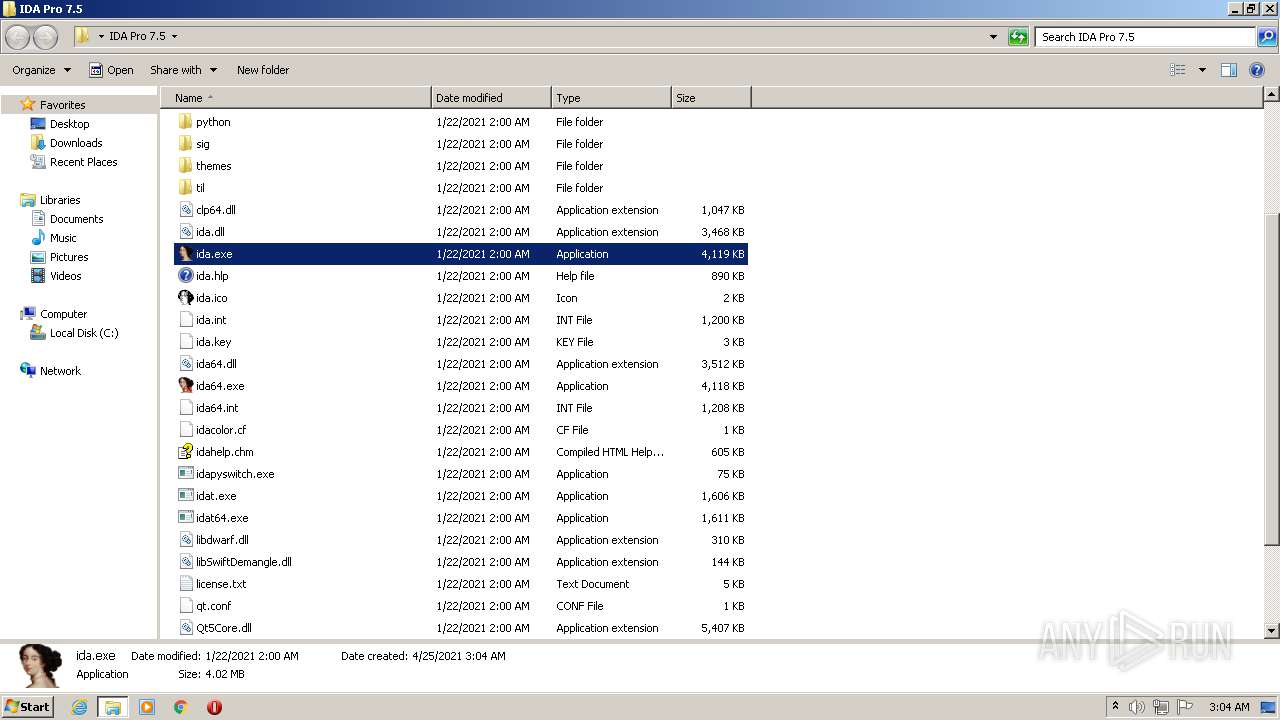Click the volume icon in system tray

pyautogui.click(x=1137, y=707)
